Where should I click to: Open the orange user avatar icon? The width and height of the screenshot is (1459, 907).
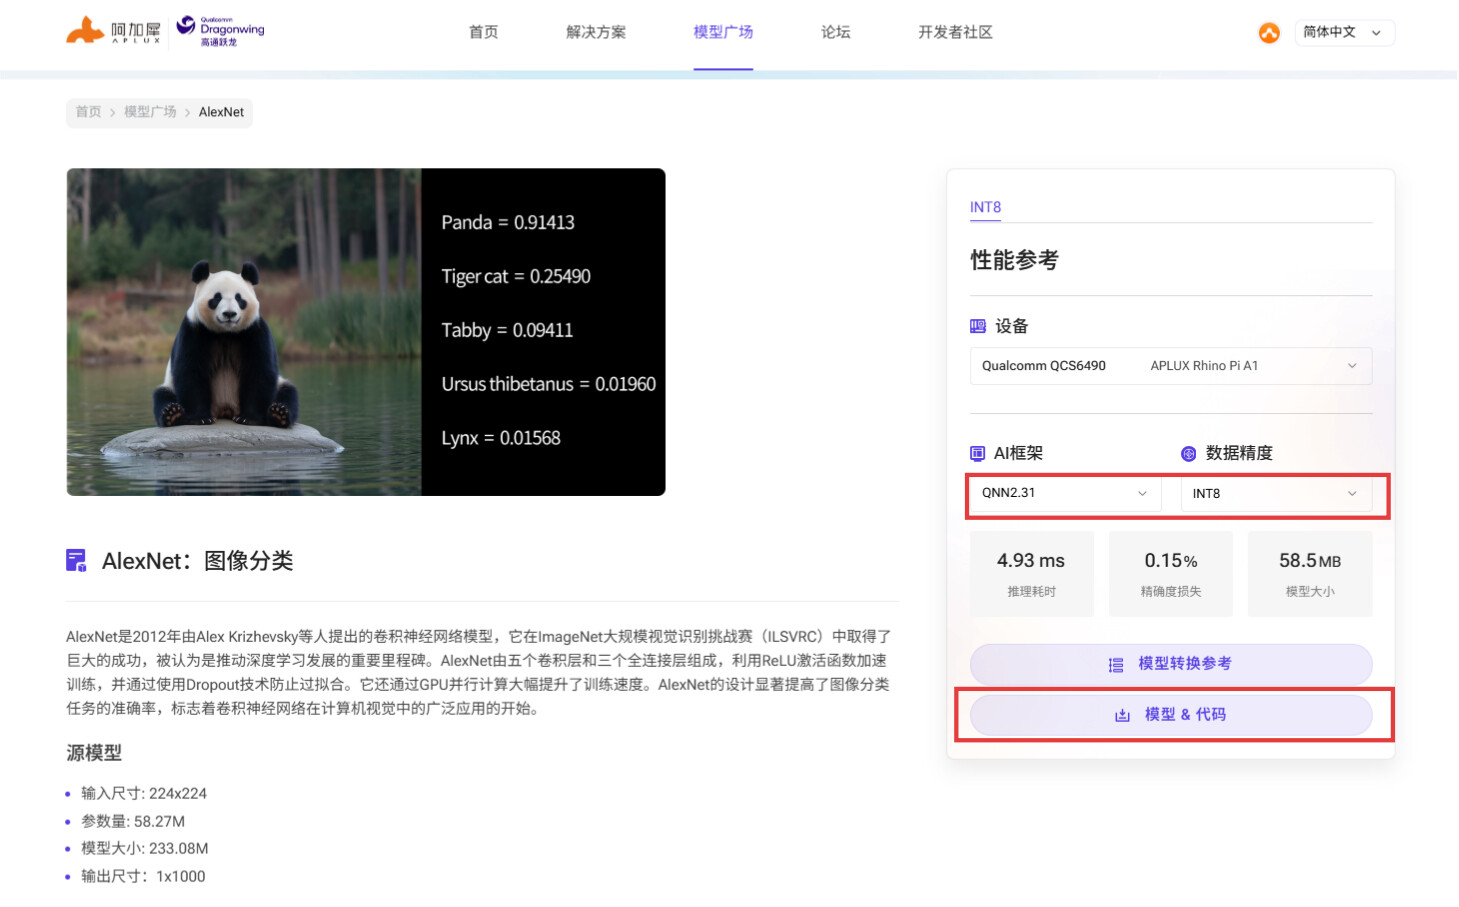coord(1269,33)
